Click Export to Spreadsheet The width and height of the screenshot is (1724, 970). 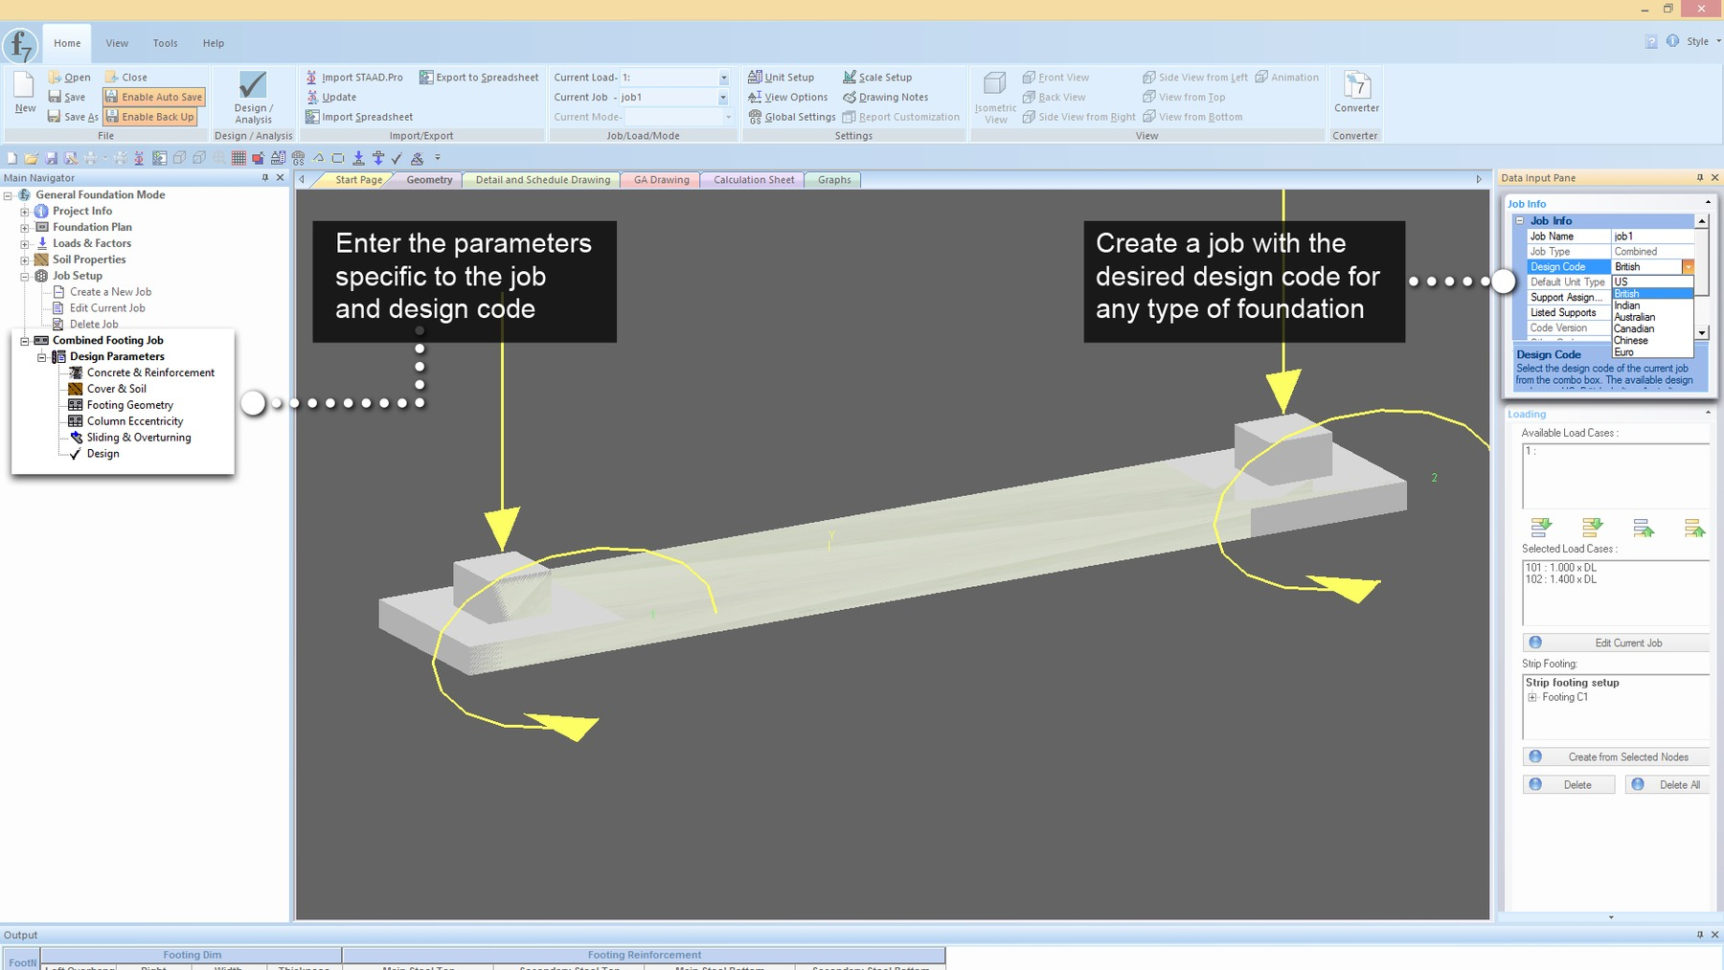479,77
